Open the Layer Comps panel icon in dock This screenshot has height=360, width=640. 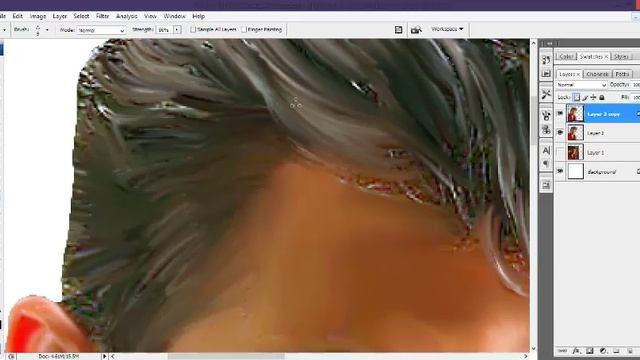[546, 185]
